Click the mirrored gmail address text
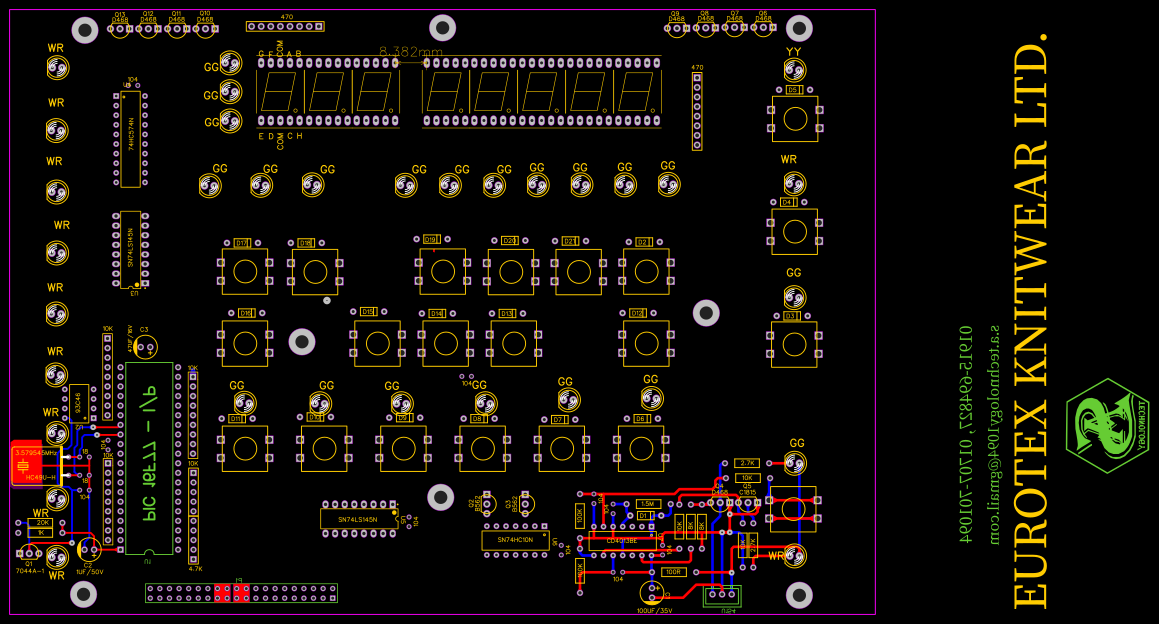 click(x=993, y=435)
